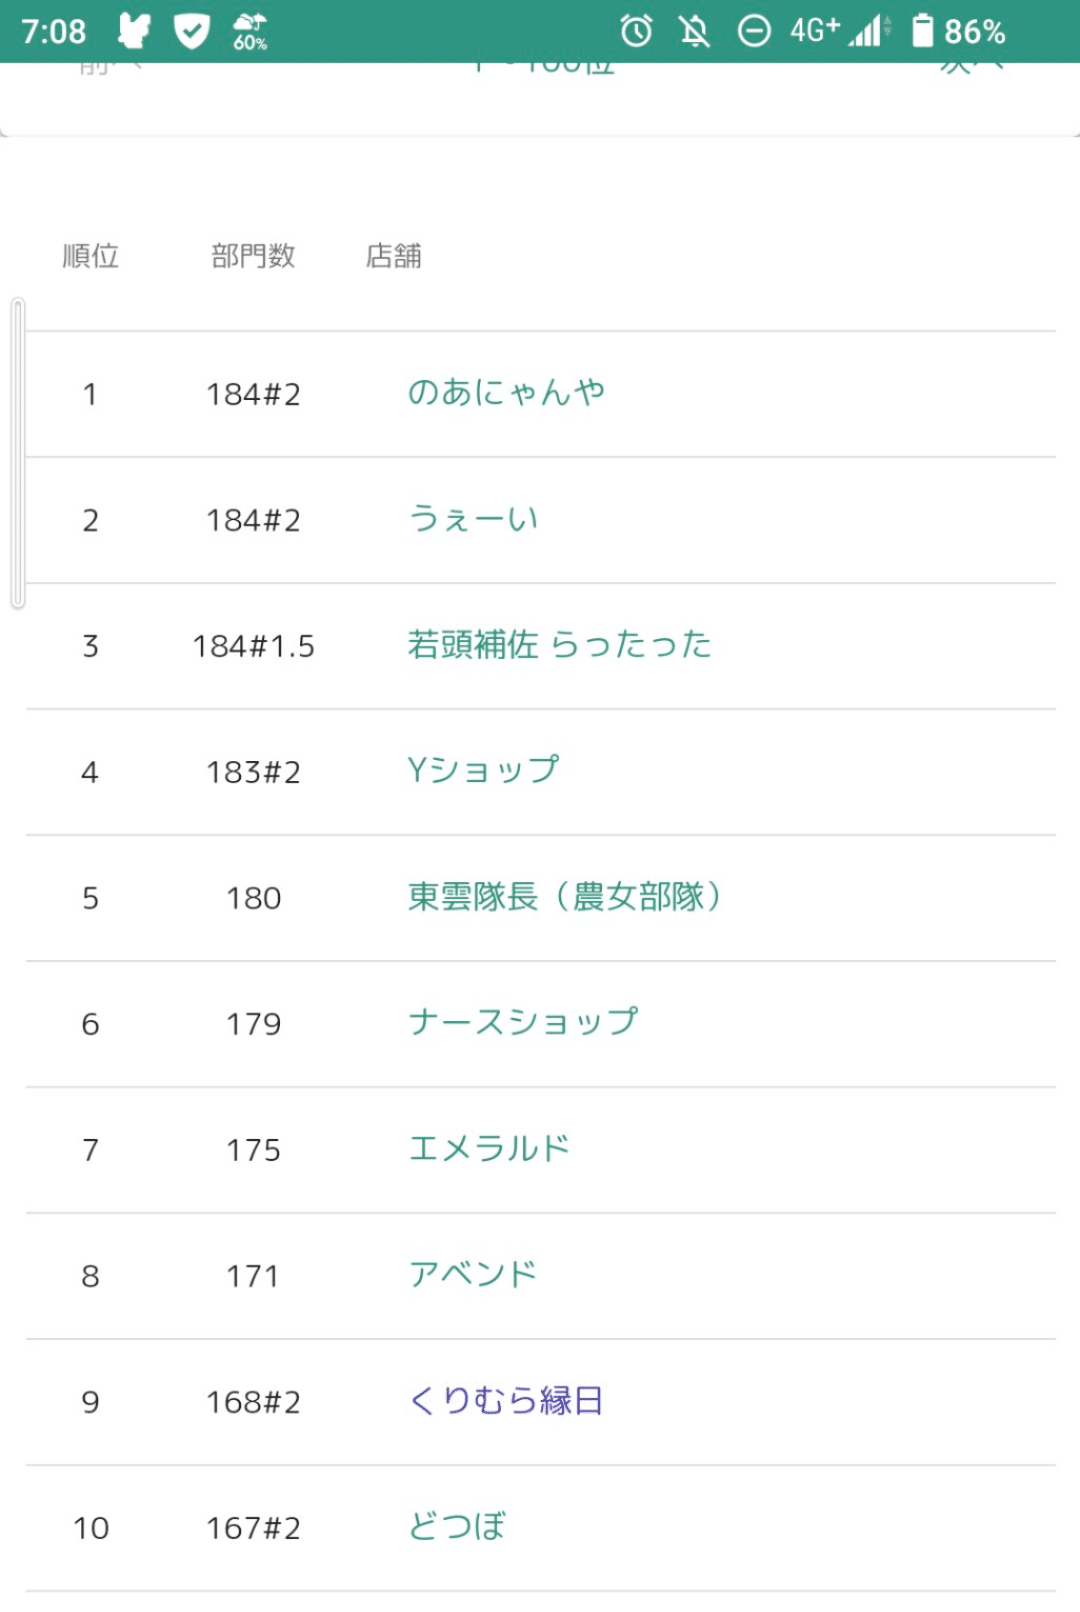Open shop link うぇーい

click(x=474, y=519)
